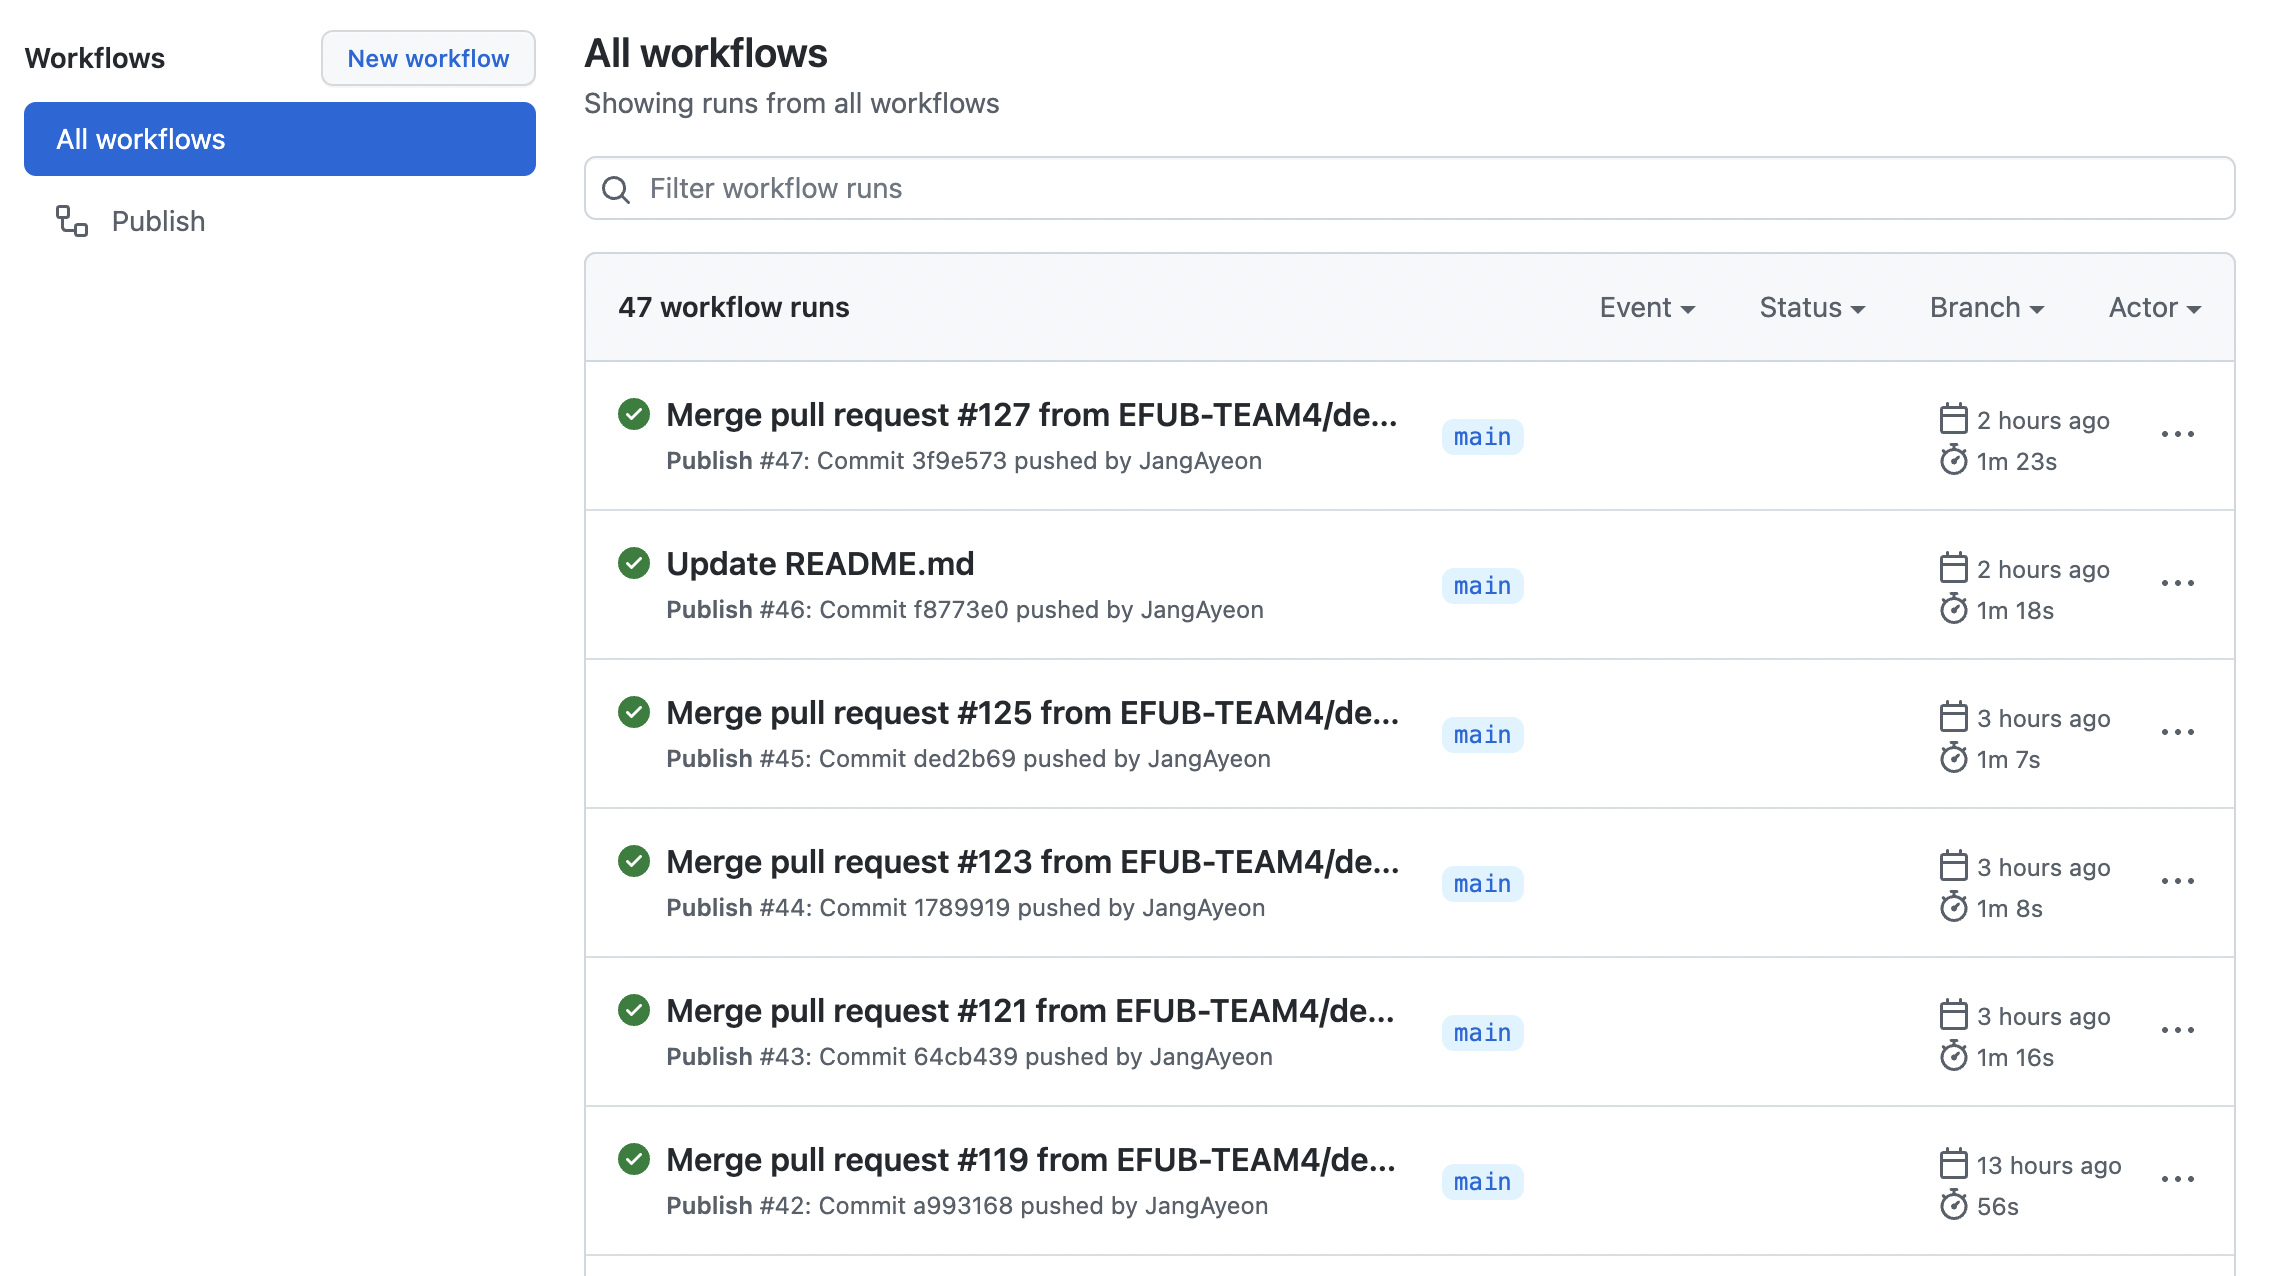Click the 47 workflow runs count
2284x1276 pixels.
[733, 307]
